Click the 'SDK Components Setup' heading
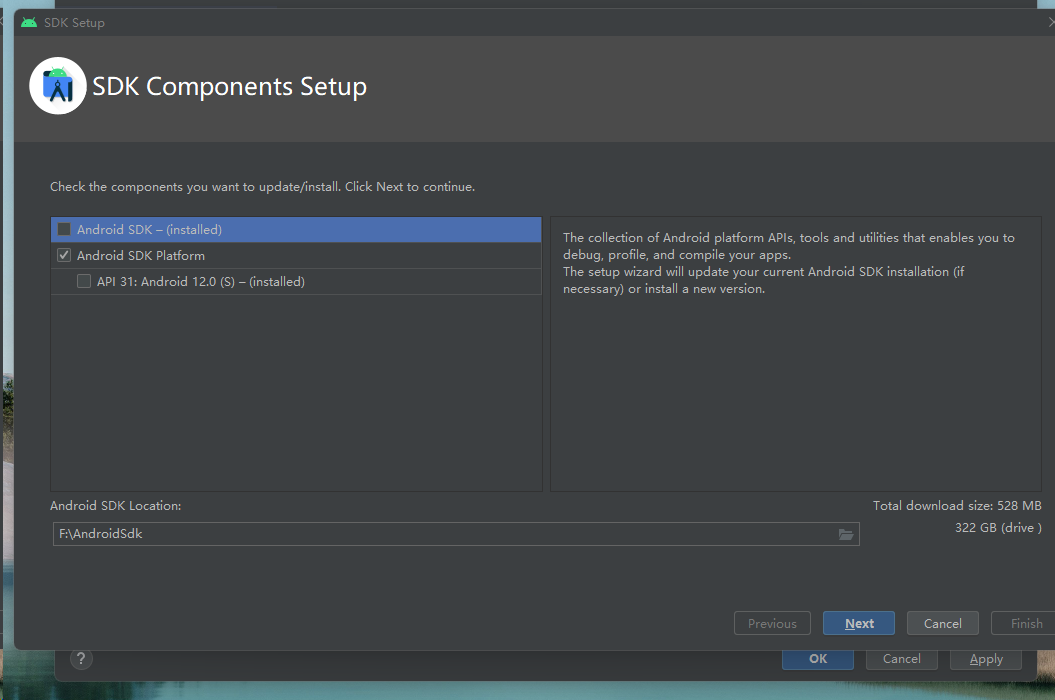The image size is (1055, 700). coord(229,86)
